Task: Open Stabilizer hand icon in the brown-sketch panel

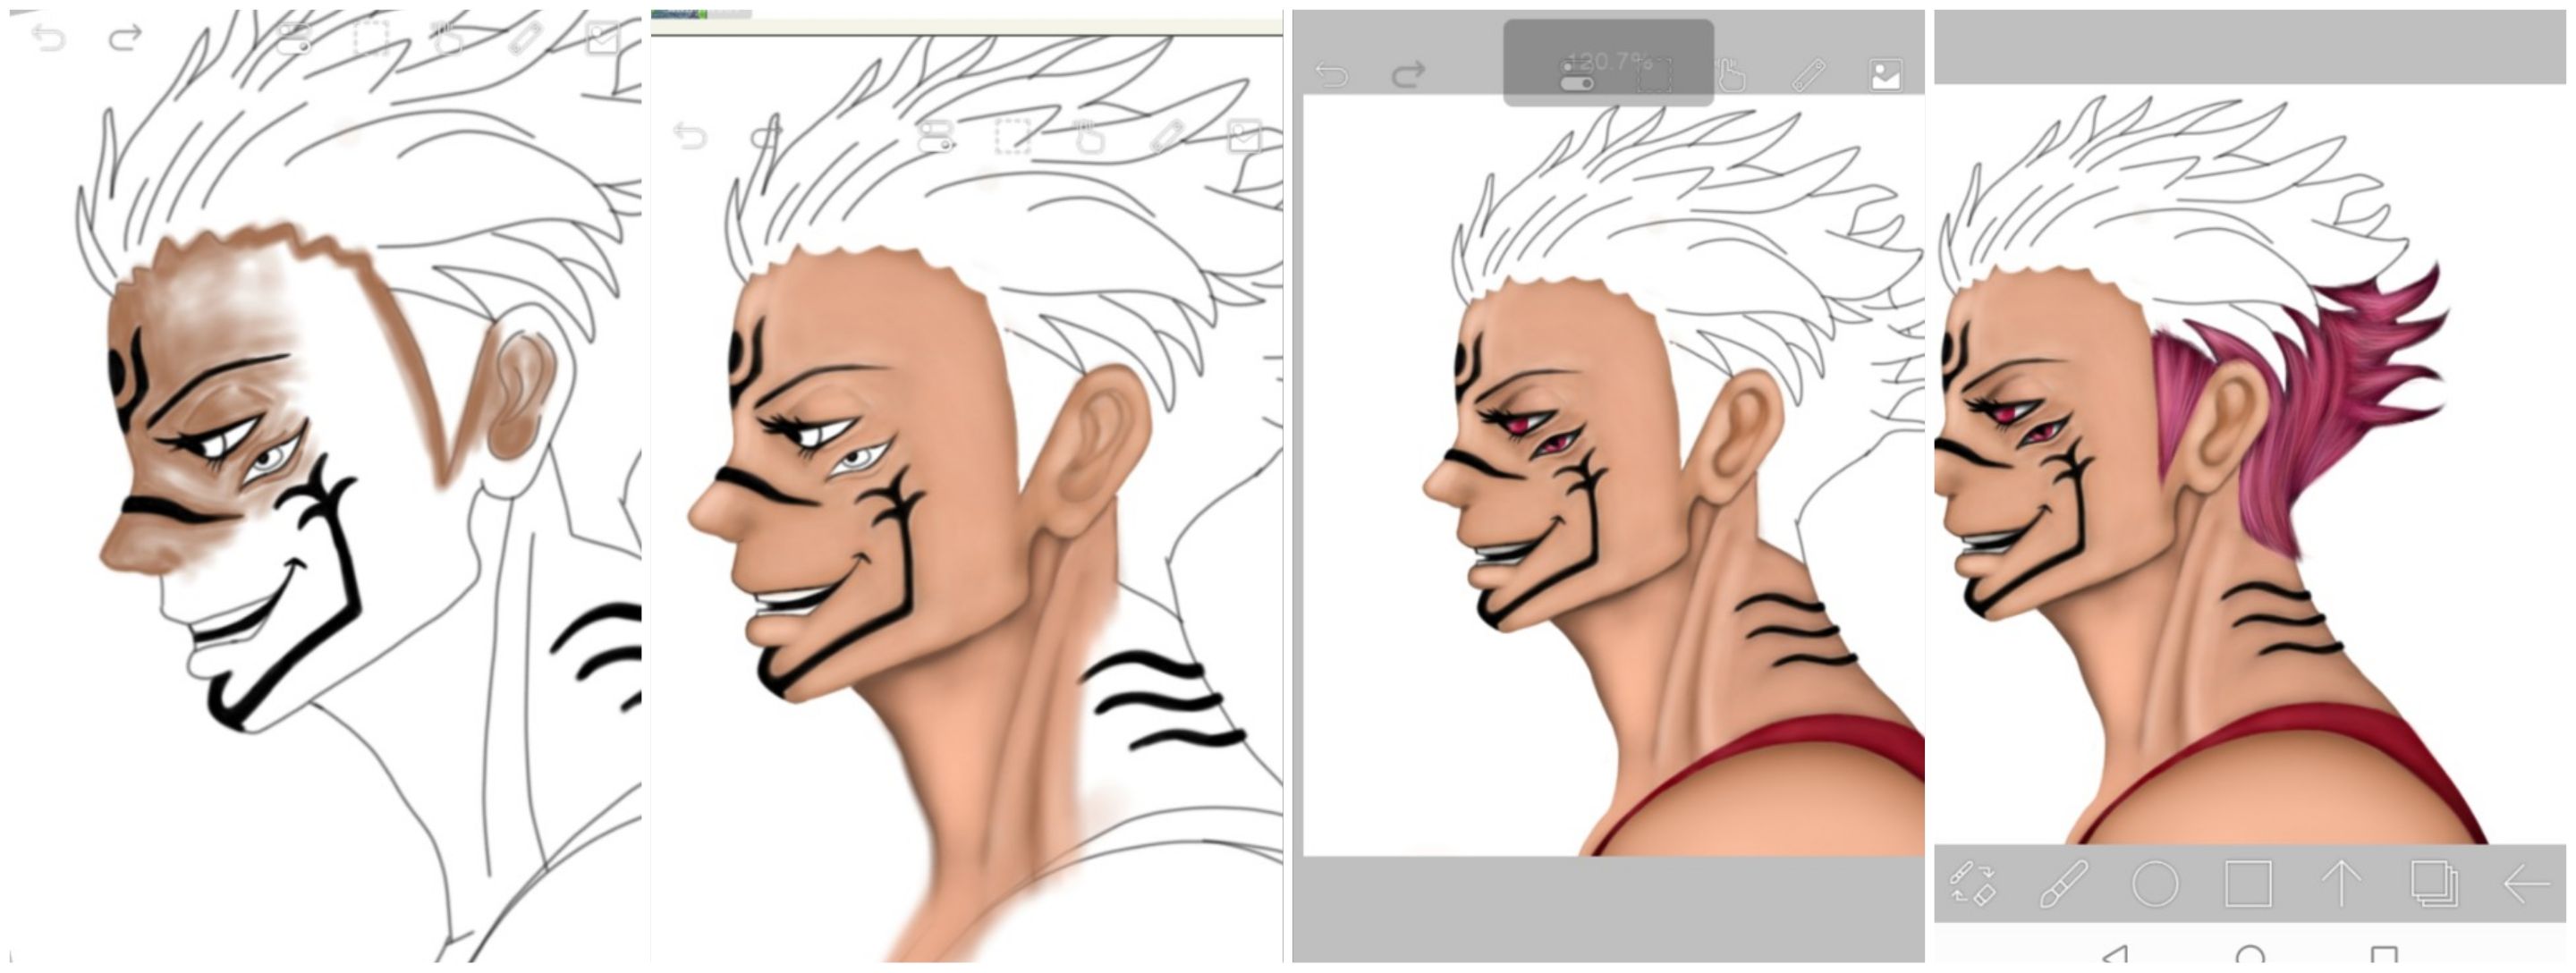Action: (449, 38)
